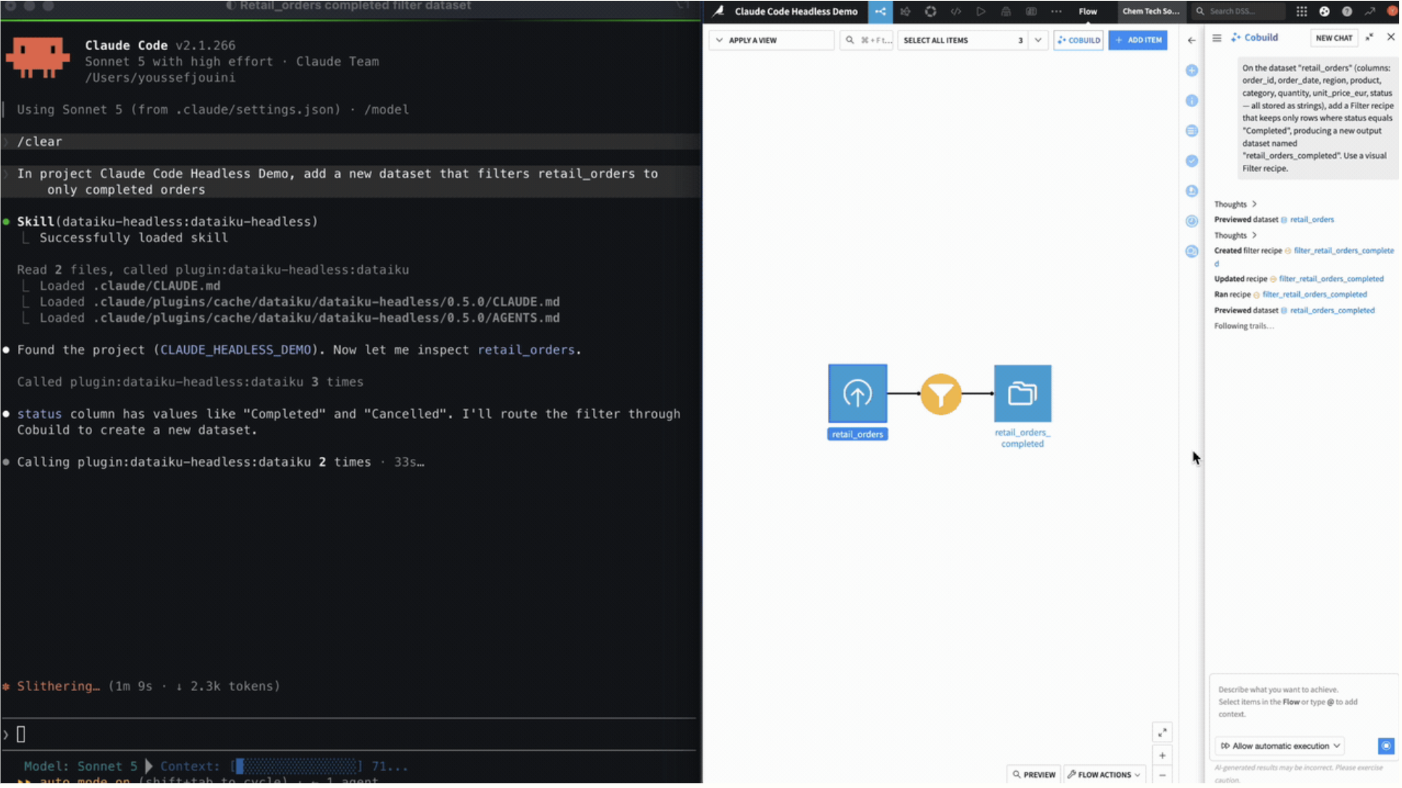Select the retail_orders dataset node in the Flow
The image size is (1402, 788).
tap(857, 394)
